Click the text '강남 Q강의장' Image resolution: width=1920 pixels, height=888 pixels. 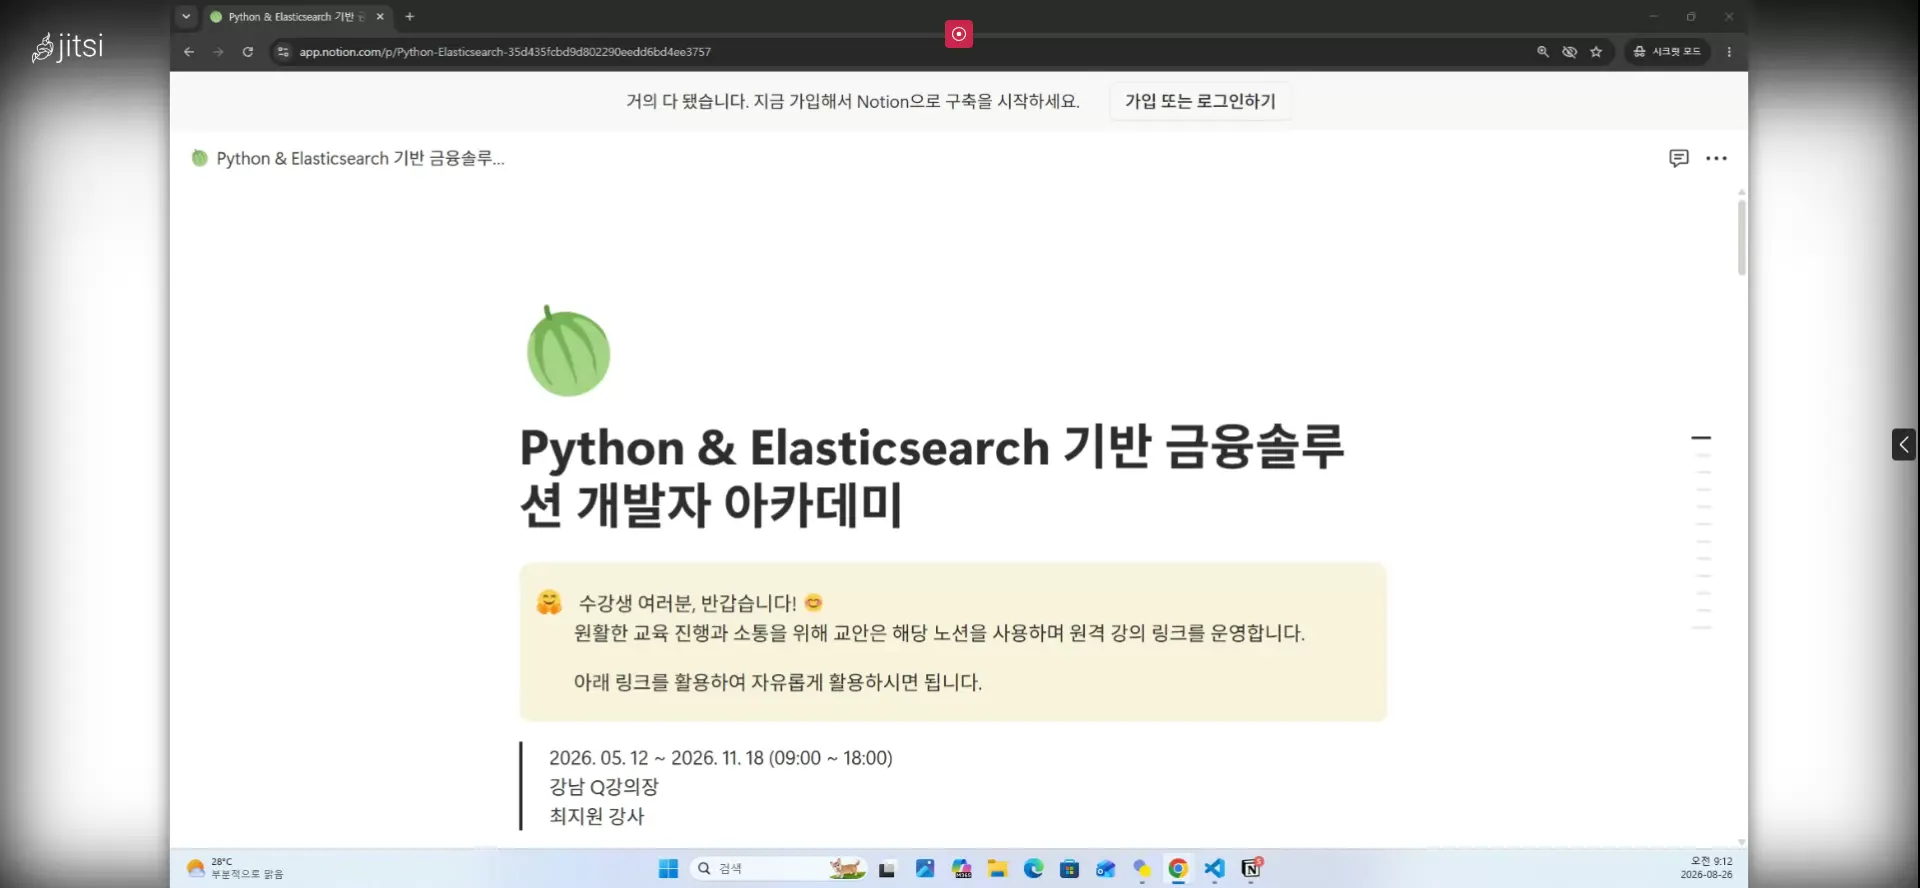(604, 787)
